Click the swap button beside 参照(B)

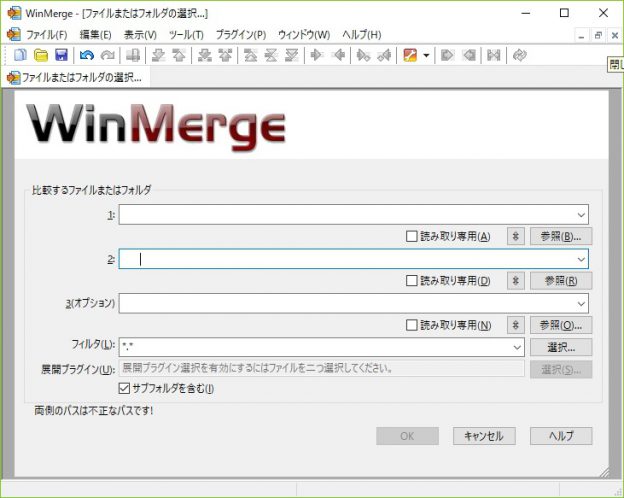[x=516, y=236]
